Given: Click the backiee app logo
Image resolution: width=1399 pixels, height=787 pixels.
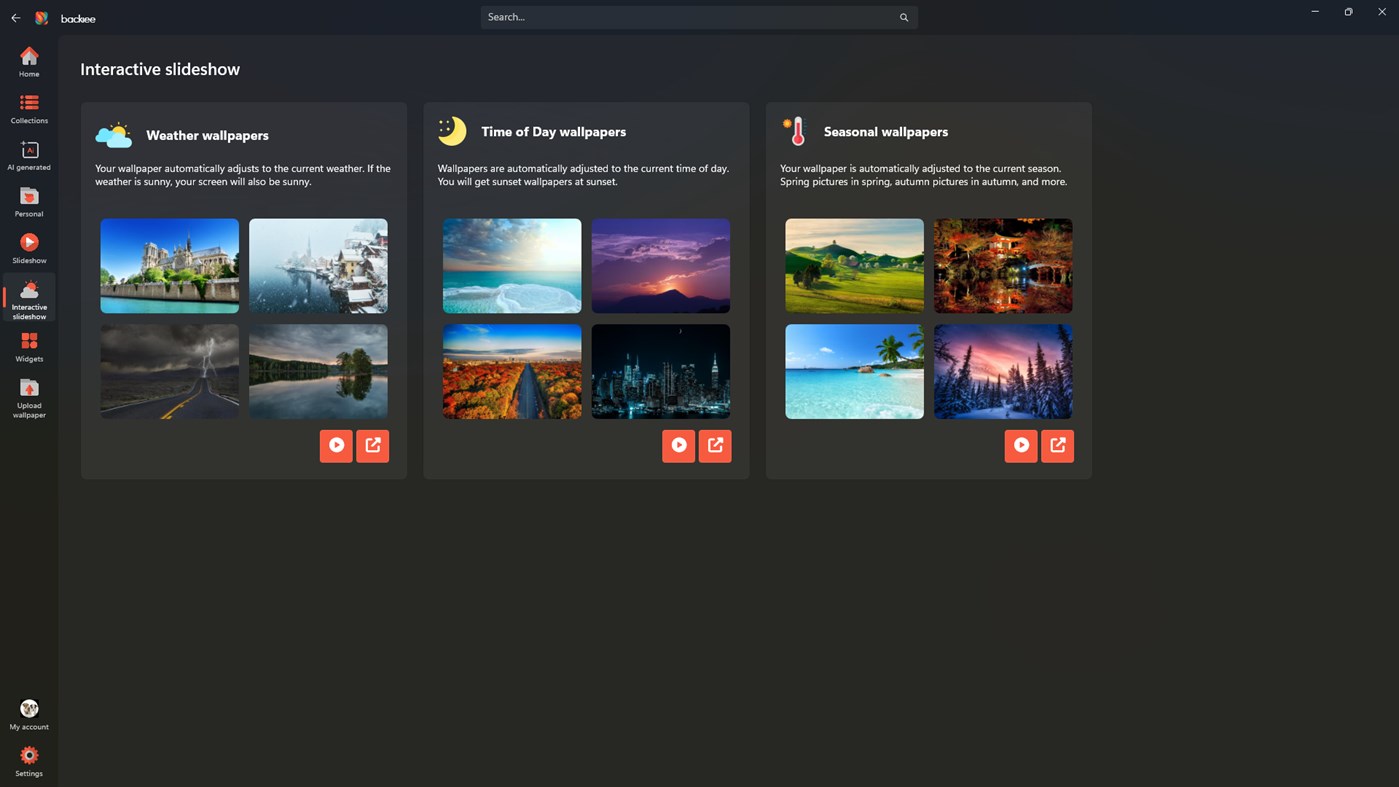Looking at the screenshot, I should [42, 18].
